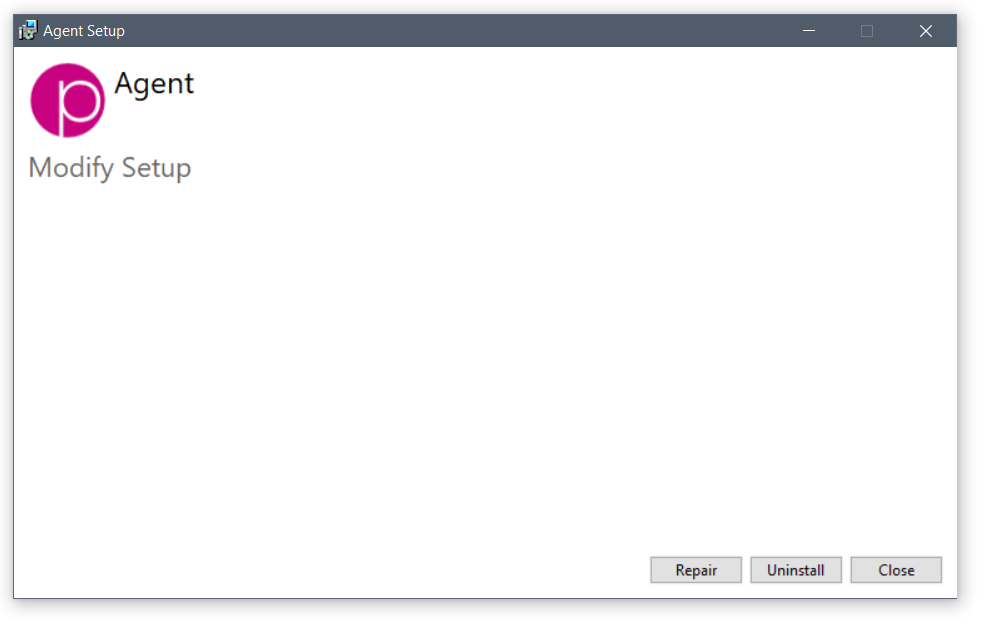Click the Modify Setup heading
988x629 pixels.
pyautogui.click(x=110, y=168)
